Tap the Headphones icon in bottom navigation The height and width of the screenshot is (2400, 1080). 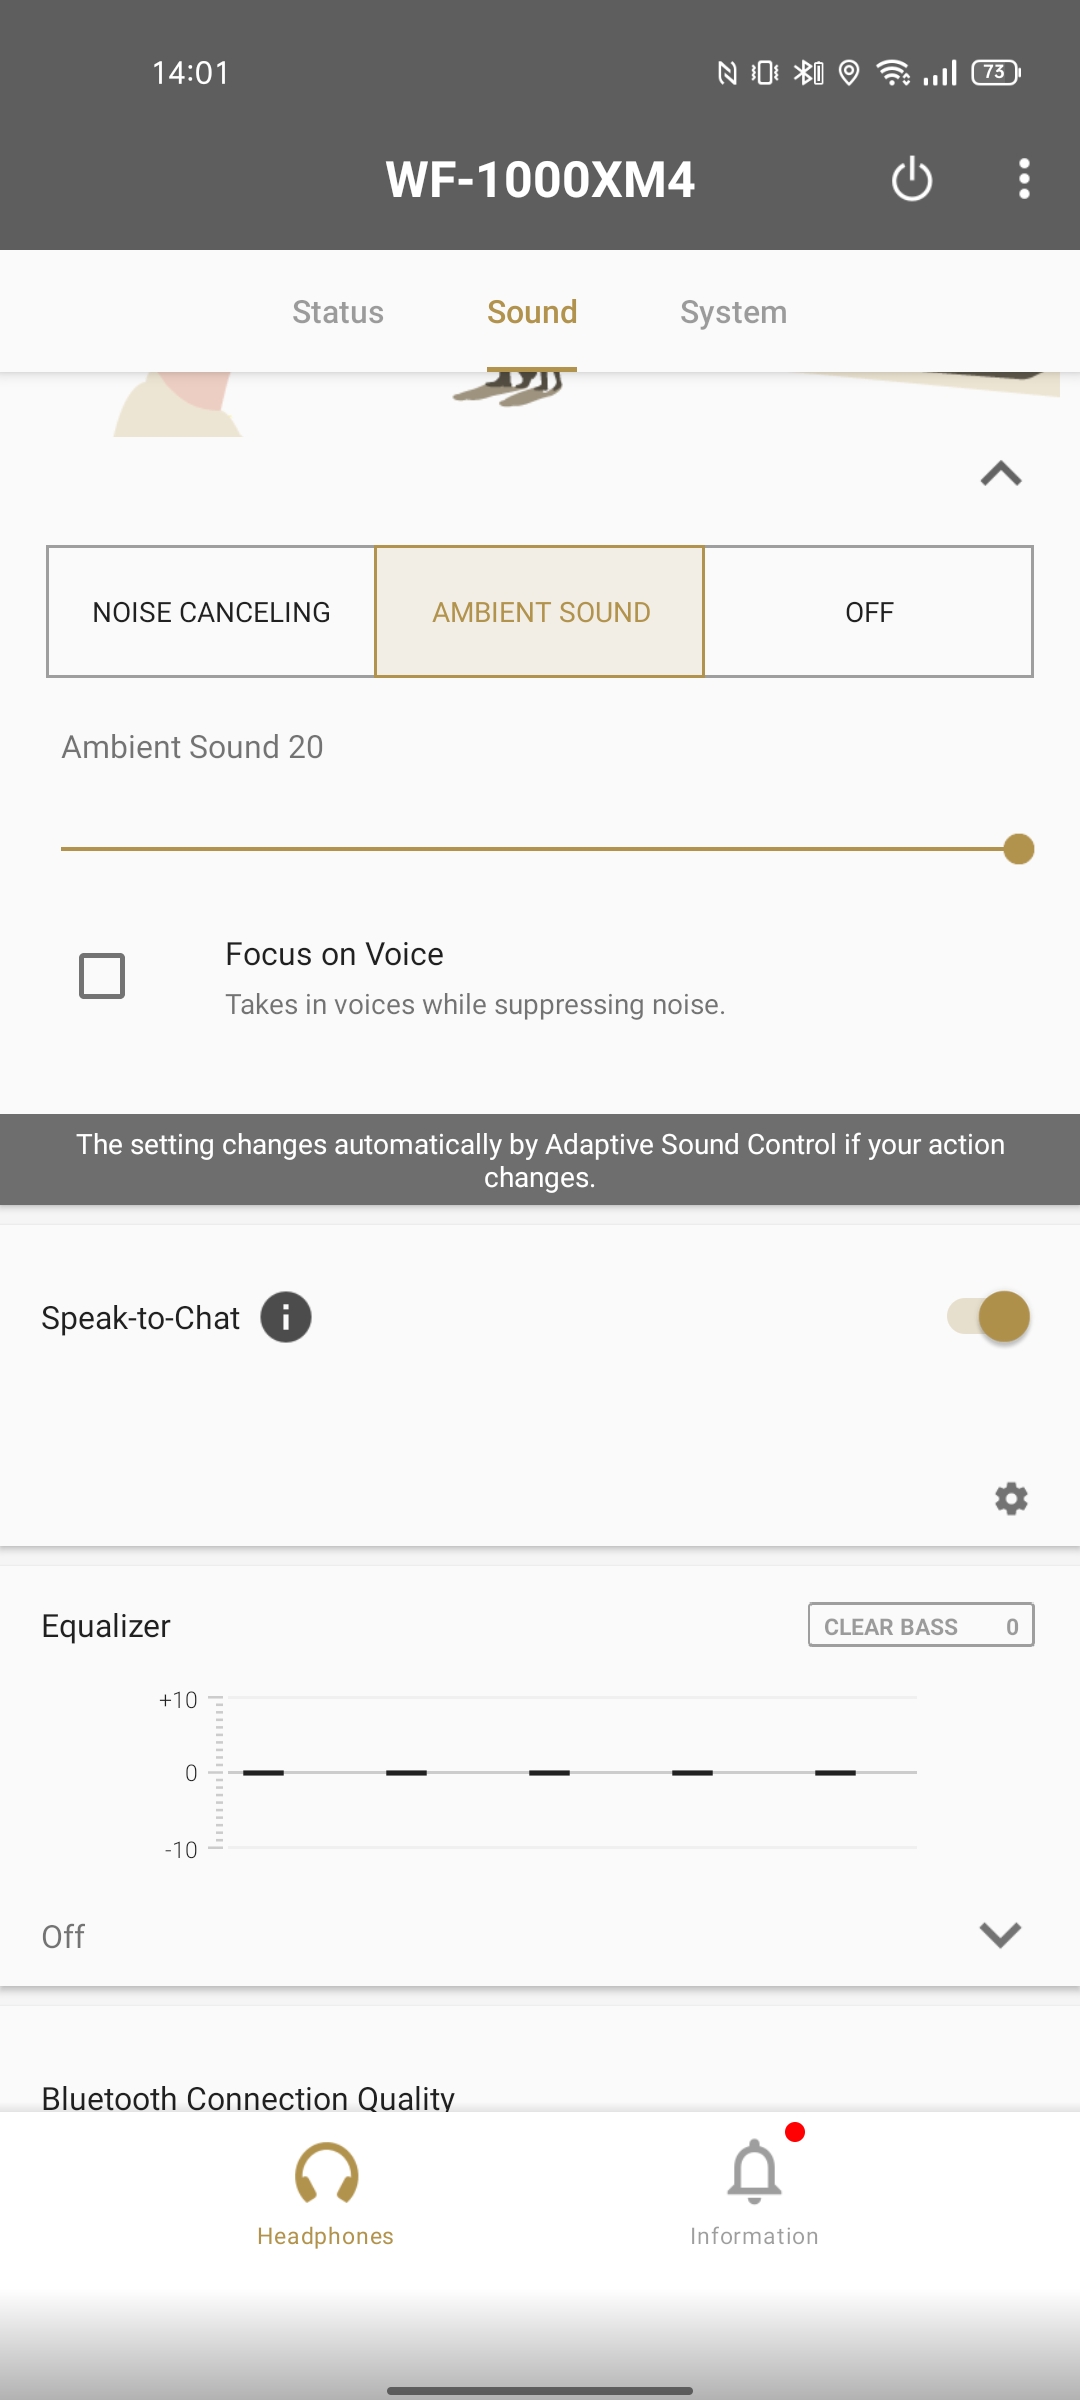coord(326,2174)
